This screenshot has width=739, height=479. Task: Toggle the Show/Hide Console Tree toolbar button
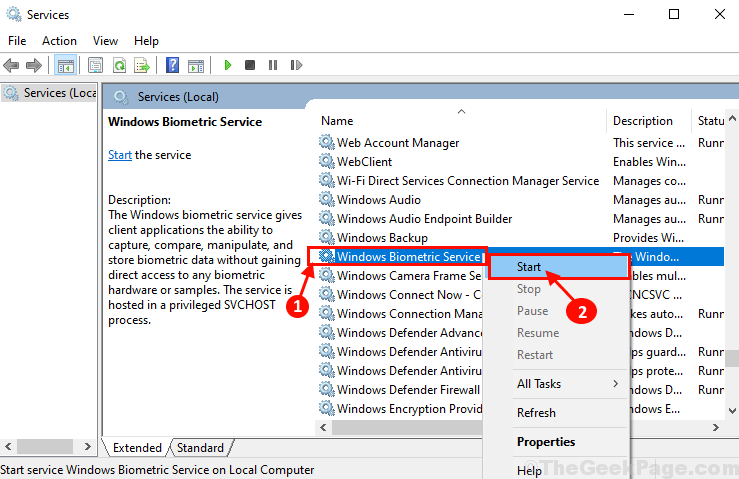pyautogui.click(x=66, y=65)
